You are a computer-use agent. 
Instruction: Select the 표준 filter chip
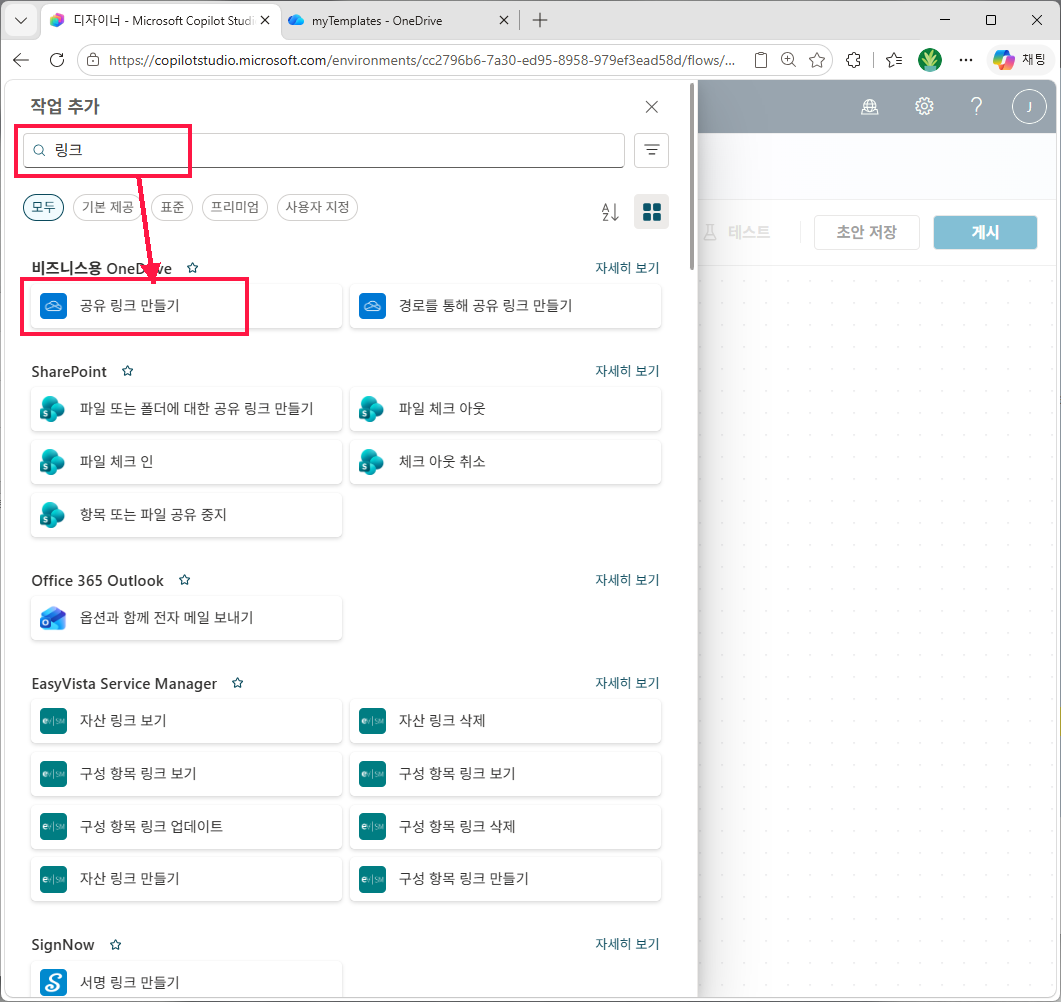(172, 207)
